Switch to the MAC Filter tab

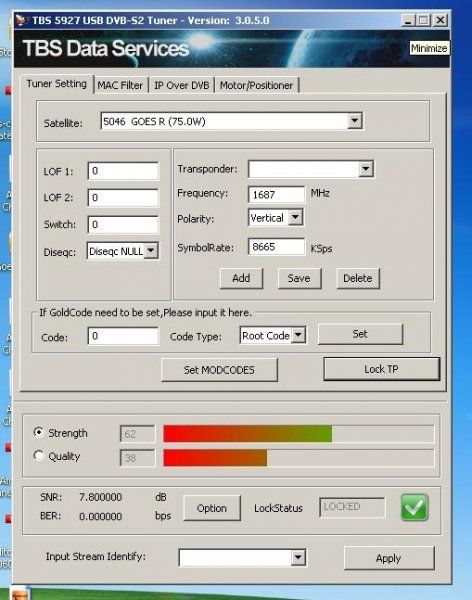click(120, 85)
